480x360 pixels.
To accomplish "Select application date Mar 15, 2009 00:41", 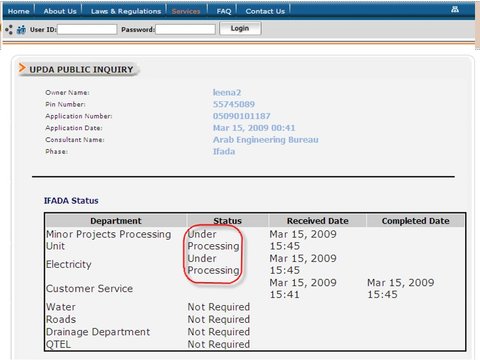I will point(254,128).
